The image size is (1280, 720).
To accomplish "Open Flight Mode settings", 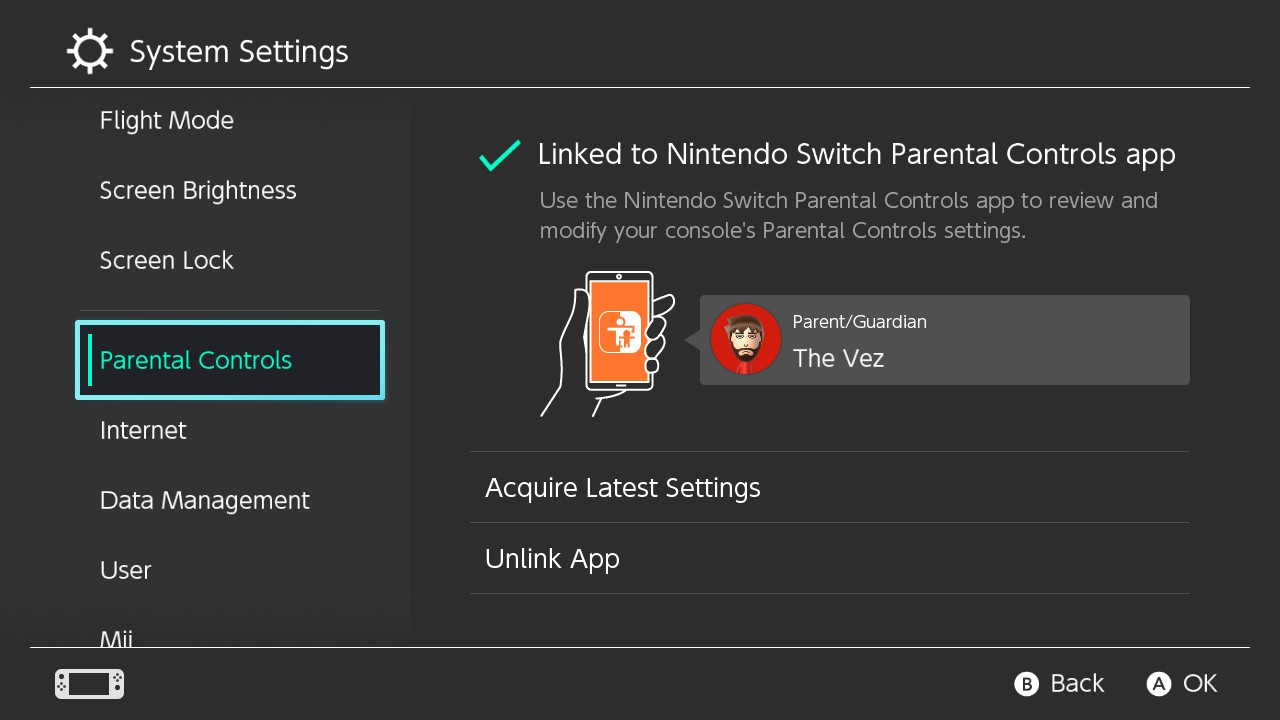I will (x=167, y=121).
